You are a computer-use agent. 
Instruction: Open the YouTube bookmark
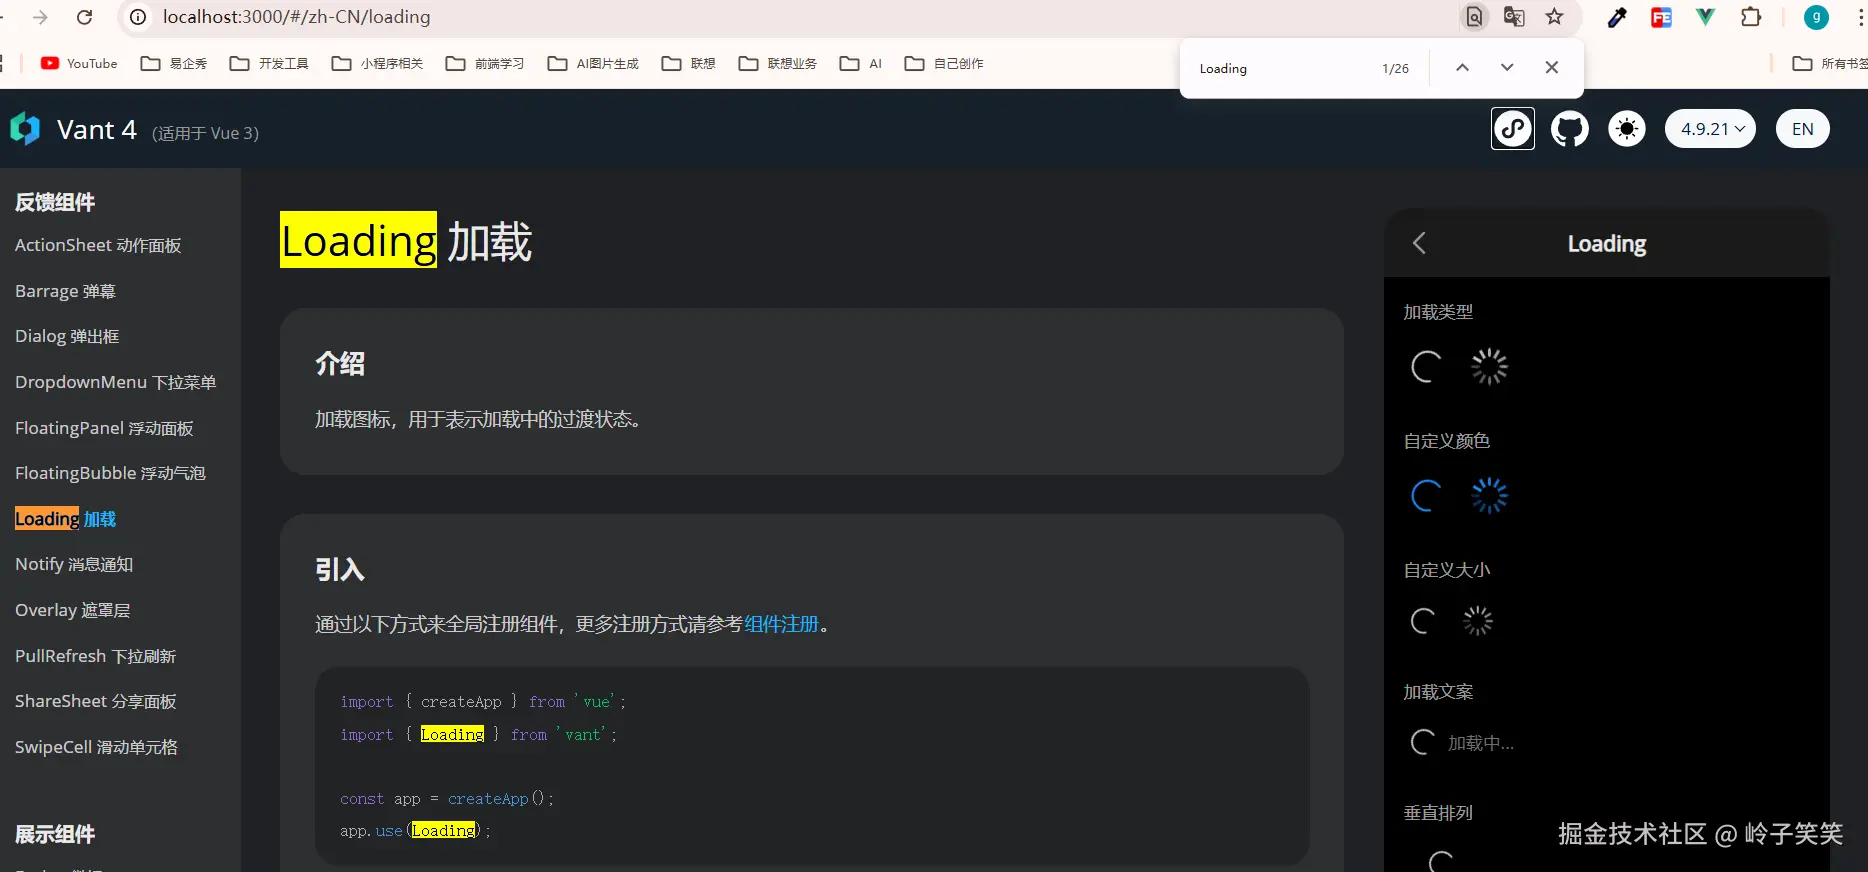coord(79,63)
